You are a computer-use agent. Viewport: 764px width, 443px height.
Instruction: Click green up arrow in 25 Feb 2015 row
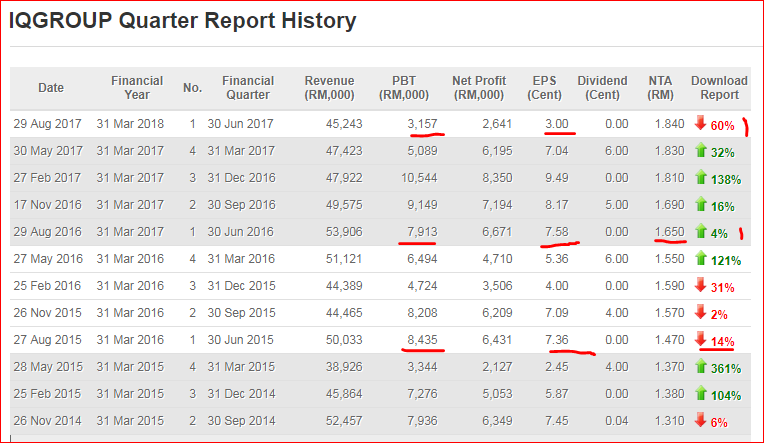pyautogui.click(x=701, y=393)
